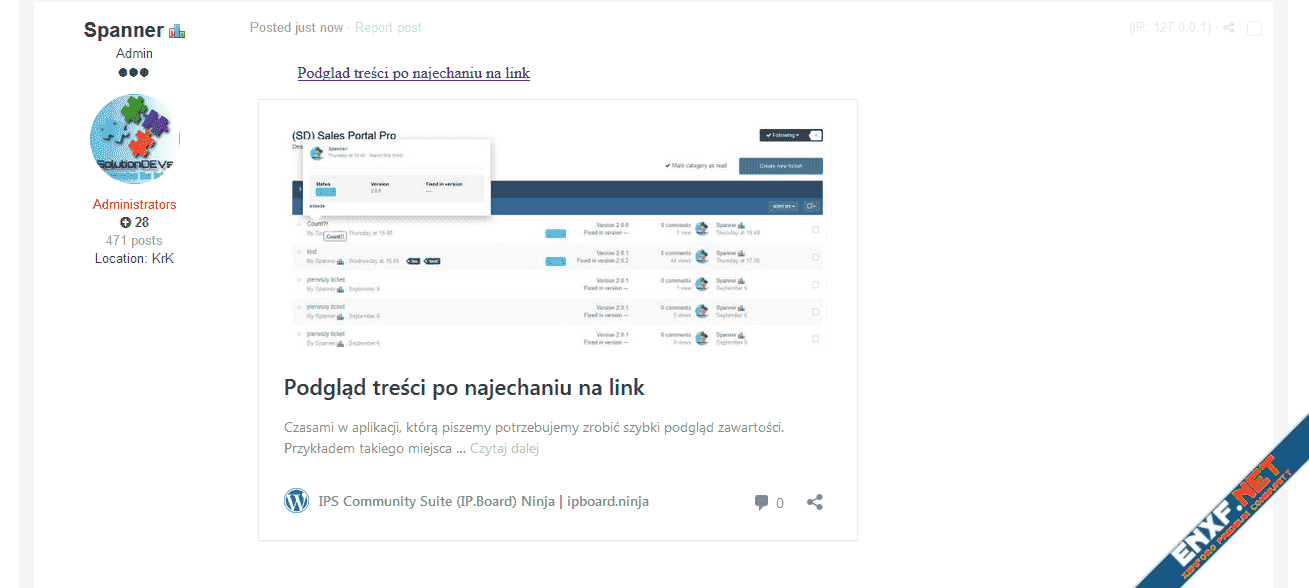Open the Spanner username profile link
Image resolution: width=1309 pixels, height=588 pixels.
click(x=123, y=30)
